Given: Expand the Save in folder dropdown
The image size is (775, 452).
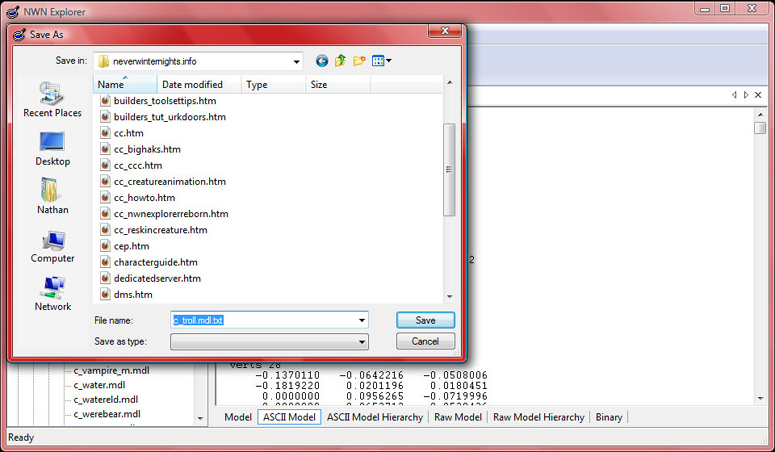Looking at the screenshot, I should click(297, 61).
